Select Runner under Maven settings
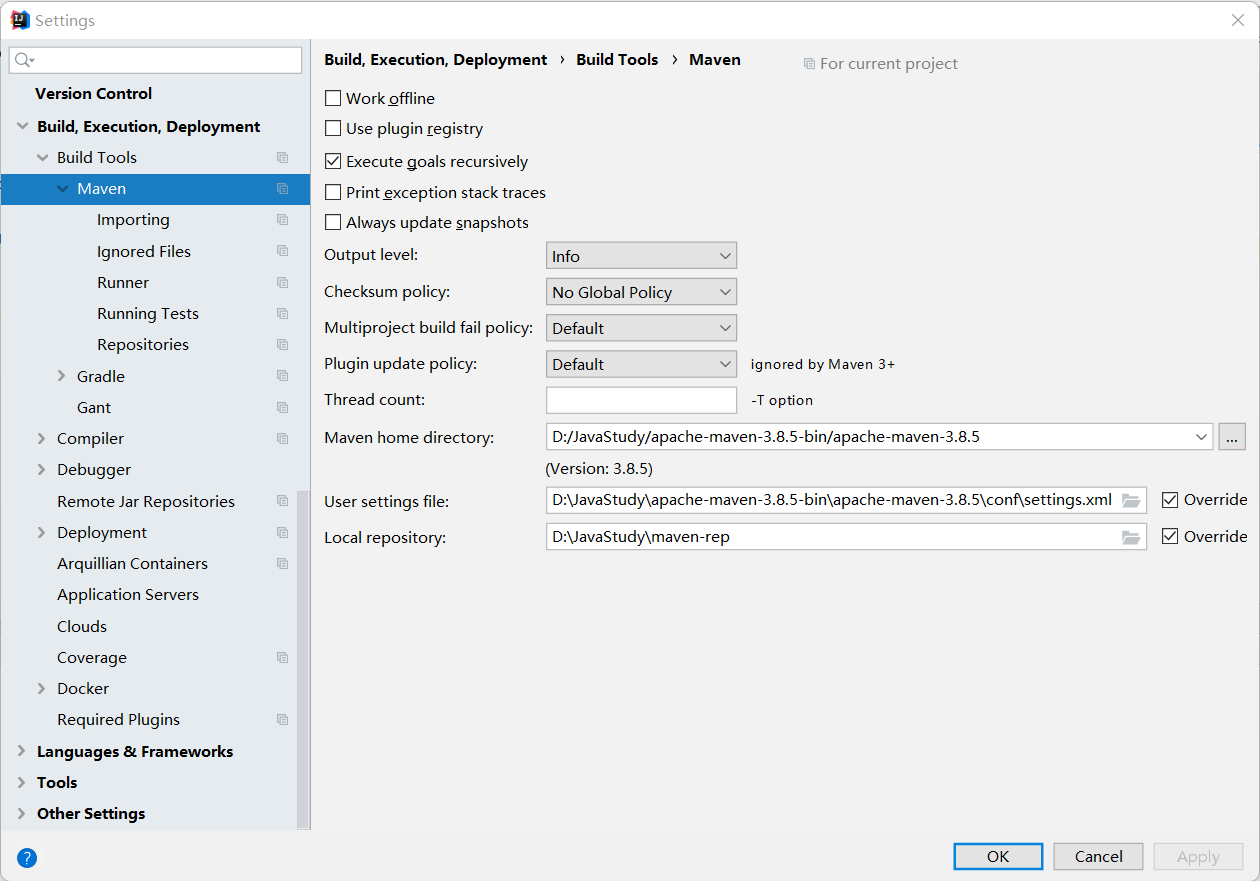 [x=123, y=283]
